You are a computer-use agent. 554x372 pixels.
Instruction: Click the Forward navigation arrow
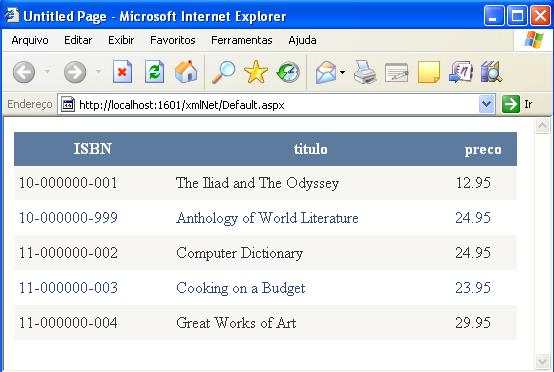[75, 72]
